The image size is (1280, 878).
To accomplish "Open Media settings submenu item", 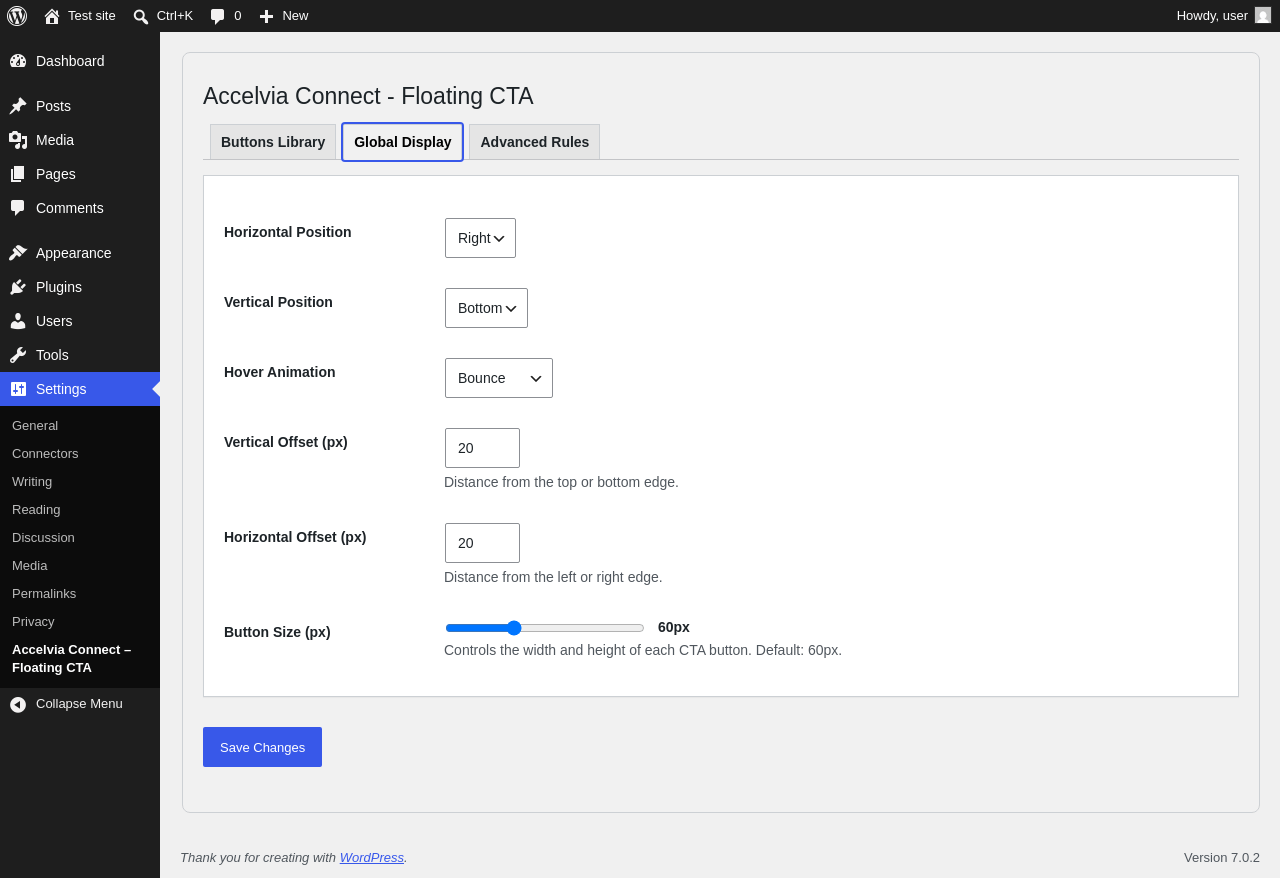I will [29, 566].
